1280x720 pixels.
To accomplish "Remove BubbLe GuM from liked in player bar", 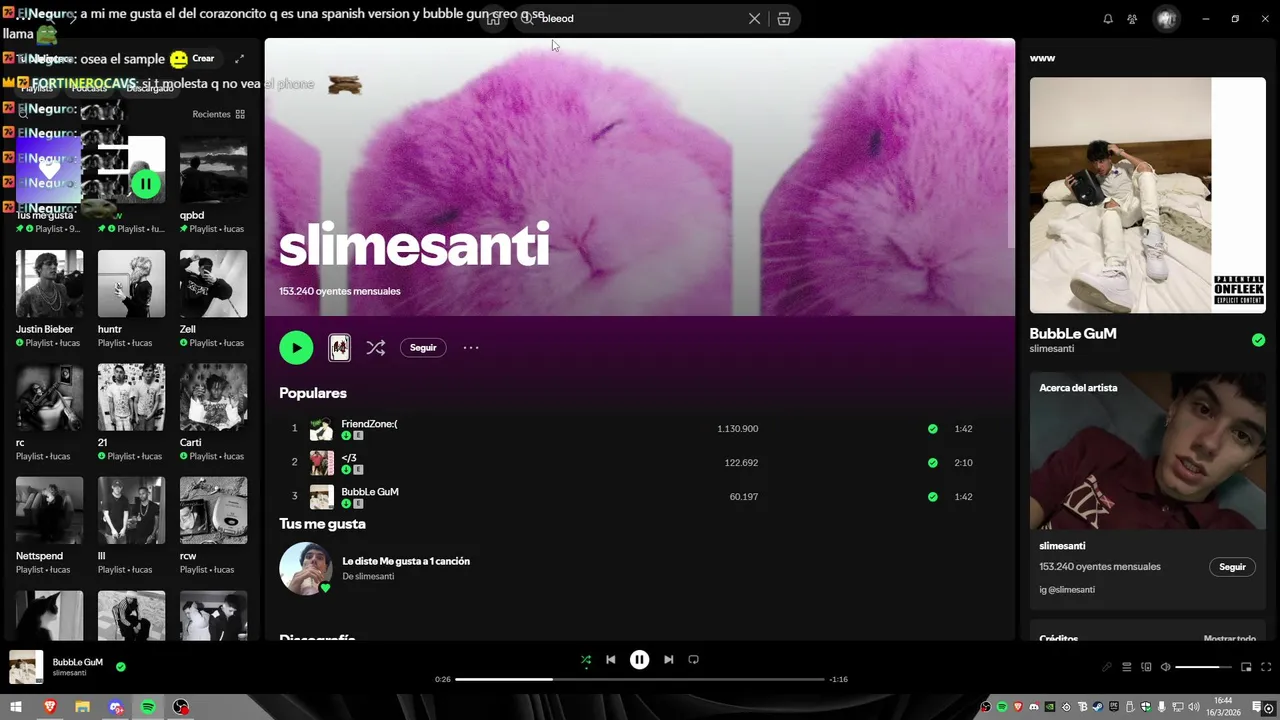I will click(121, 666).
